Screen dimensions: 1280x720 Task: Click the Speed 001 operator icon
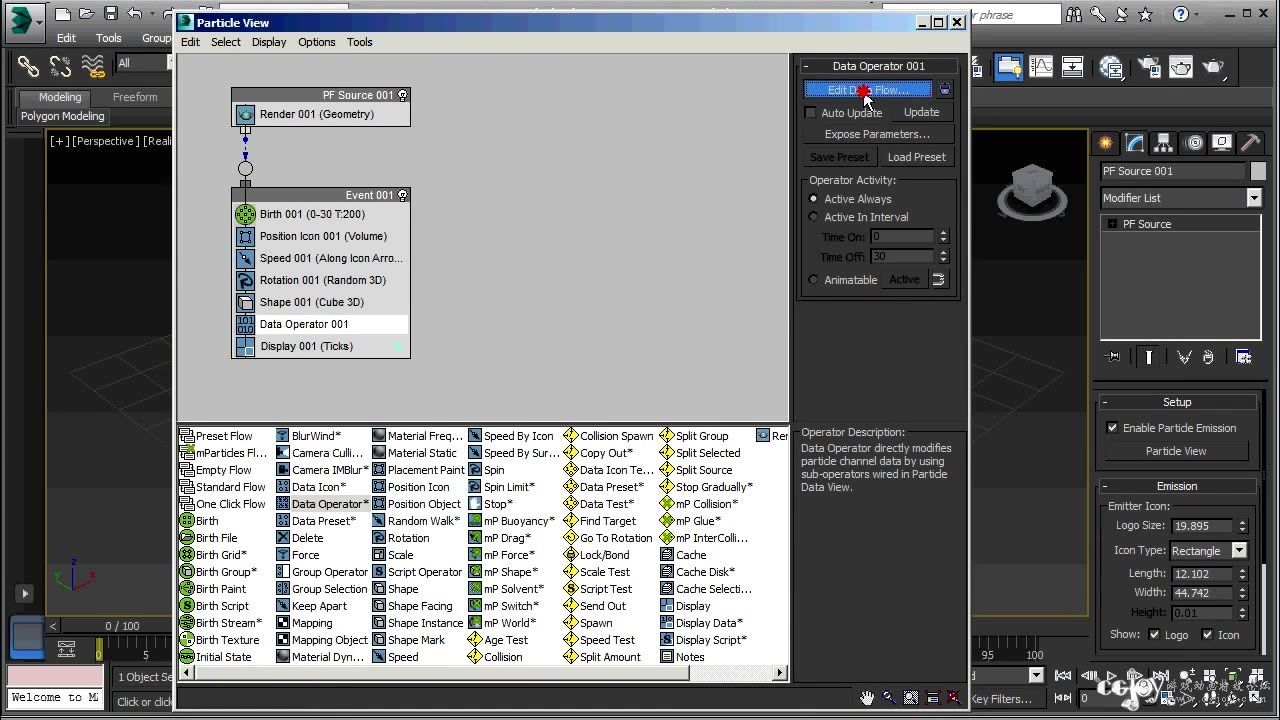[x=245, y=258]
